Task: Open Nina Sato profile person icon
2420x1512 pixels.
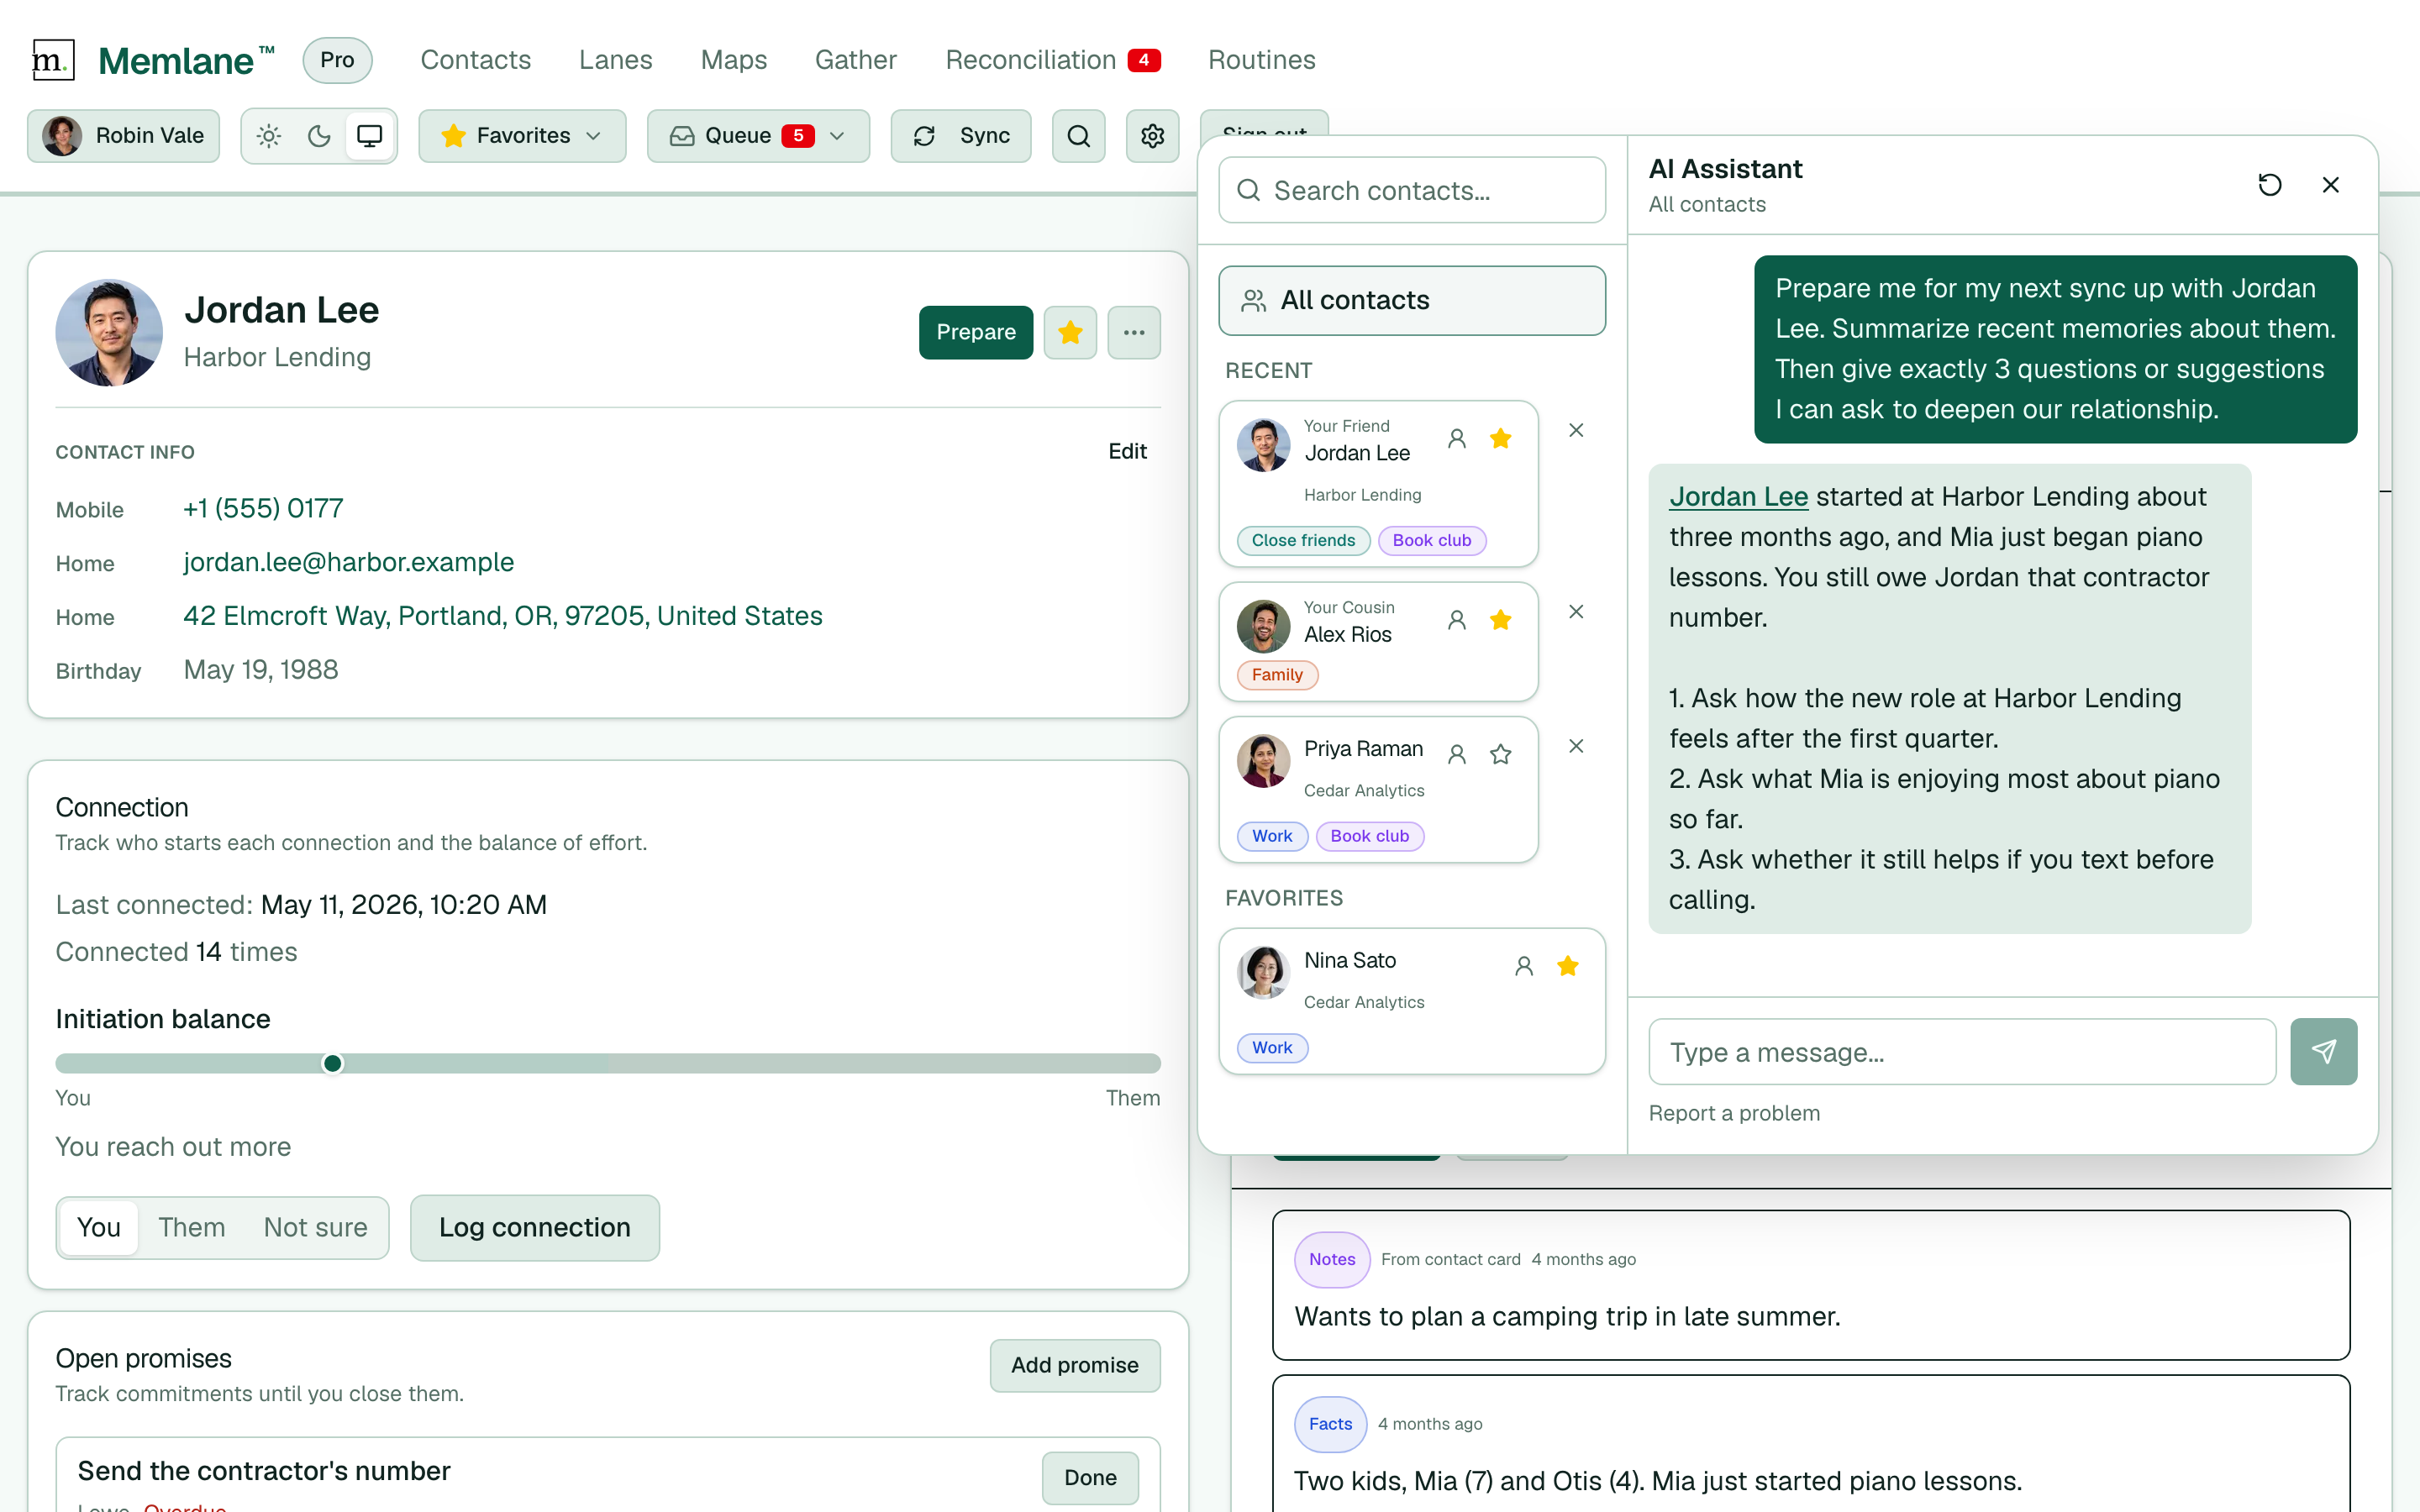Action: [1523, 966]
